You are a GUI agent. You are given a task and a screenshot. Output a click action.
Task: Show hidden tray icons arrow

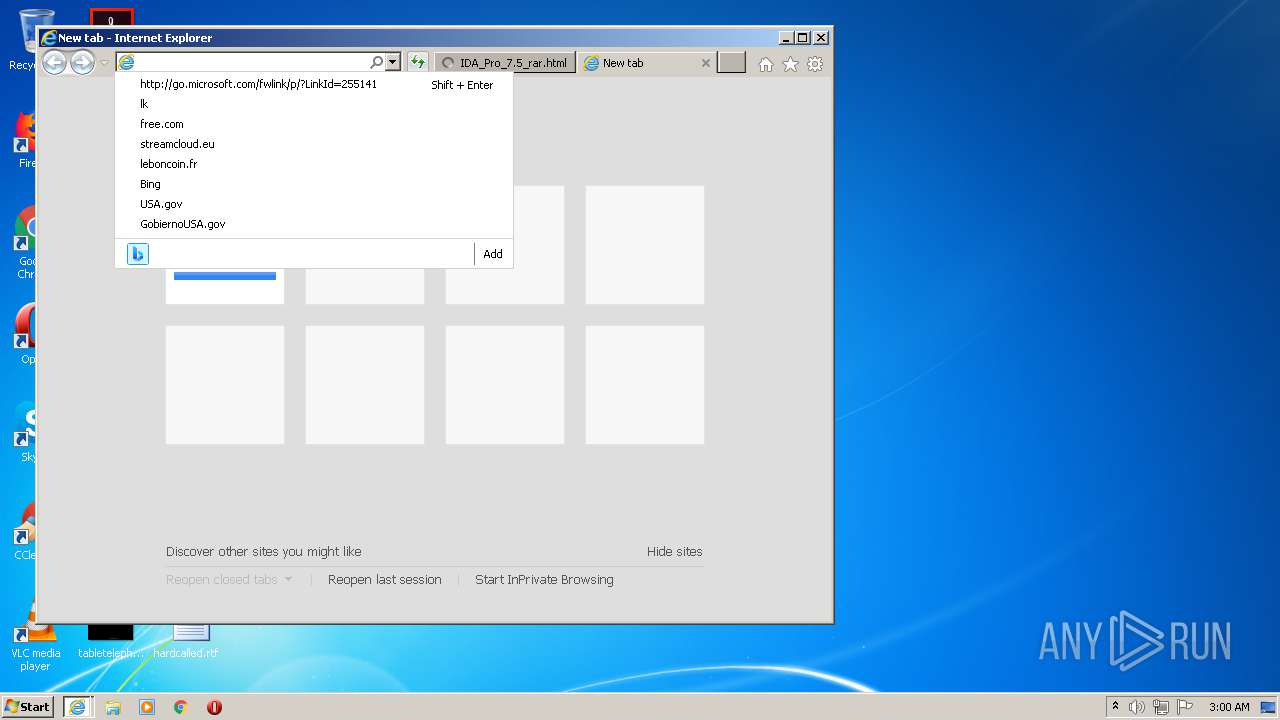click(x=1115, y=706)
